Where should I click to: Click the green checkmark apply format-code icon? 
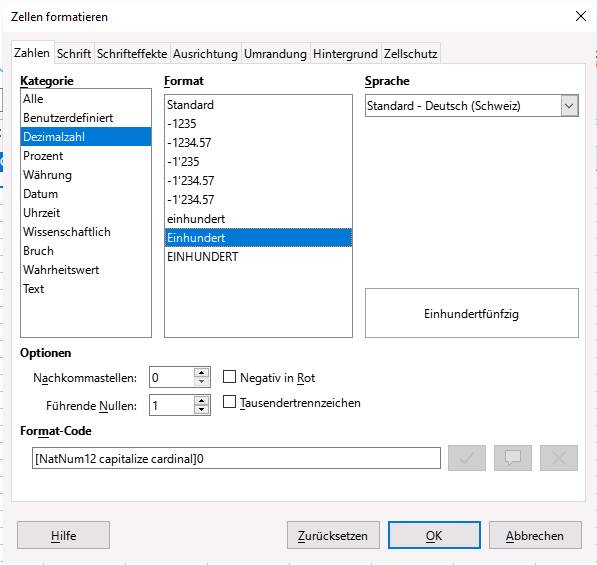467,458
